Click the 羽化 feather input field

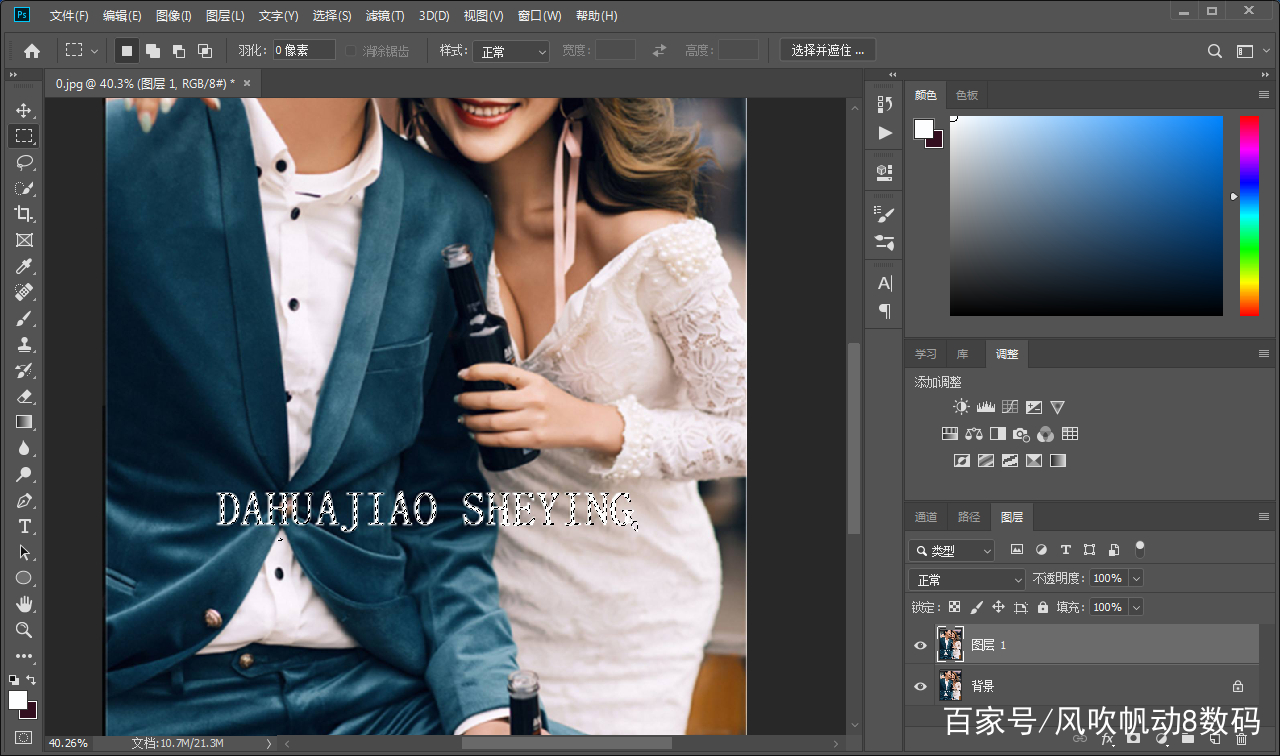pyautogui.click(x=304, y=50)
